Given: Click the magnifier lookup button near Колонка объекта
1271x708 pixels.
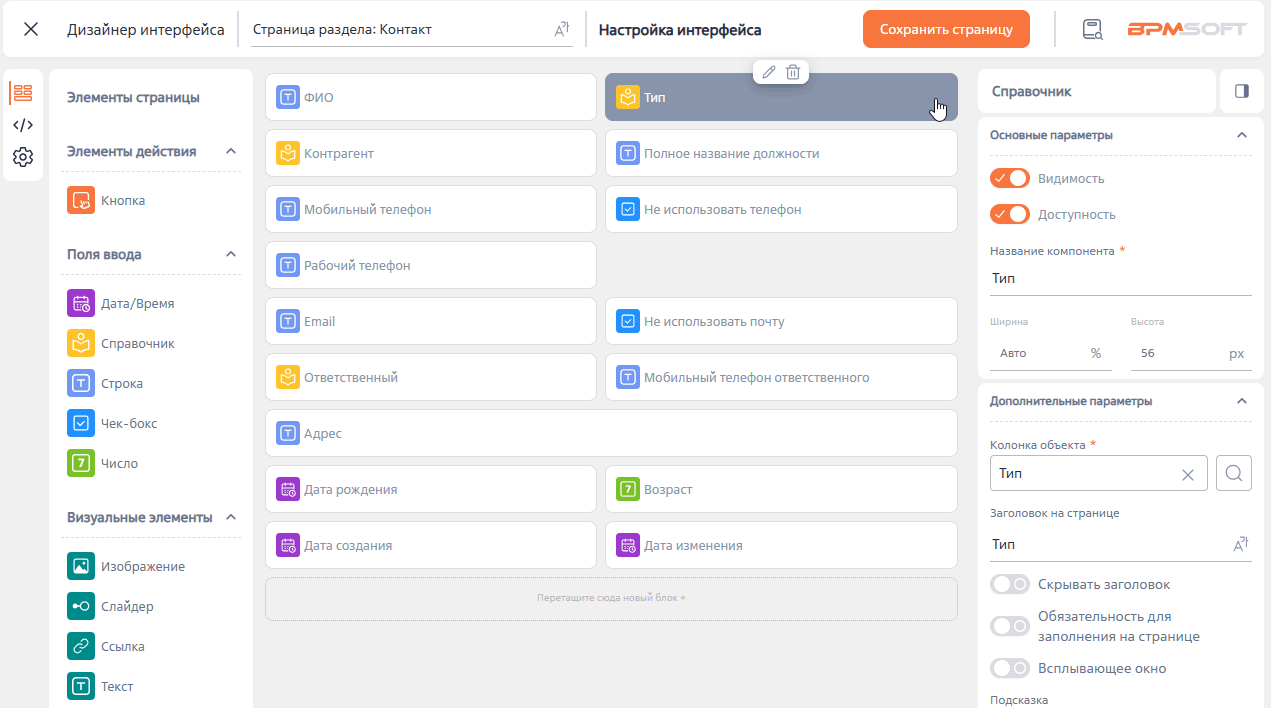Looking at the screenshot, I should (1234, 473).
